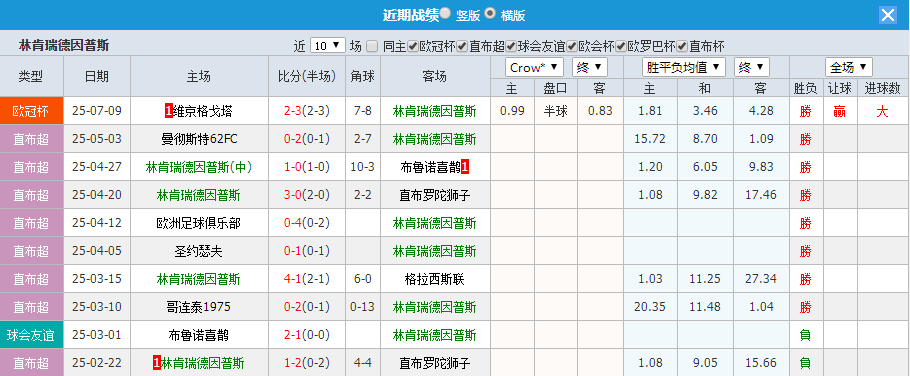Open home team 曼彻斯特62FC
The width and height of the screenshot is (910, 376).
click(199, 139)
